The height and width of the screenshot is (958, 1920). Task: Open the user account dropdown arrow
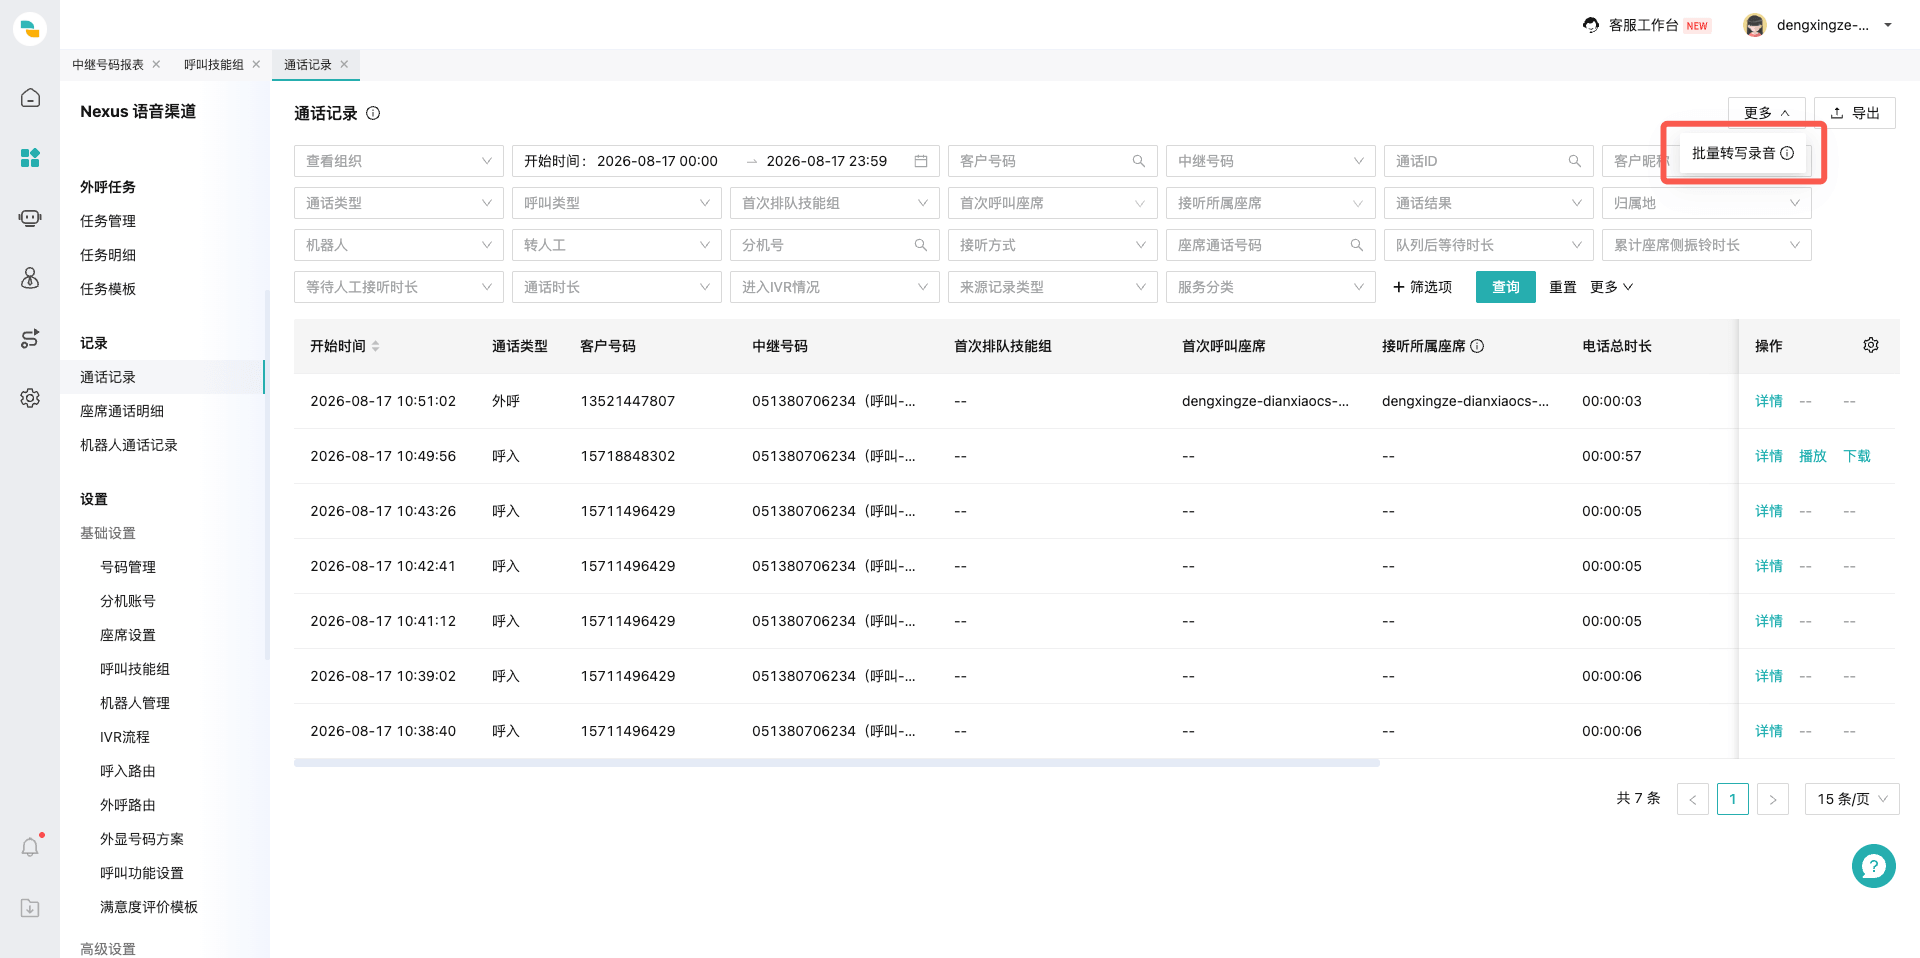tap(1888, 25)
